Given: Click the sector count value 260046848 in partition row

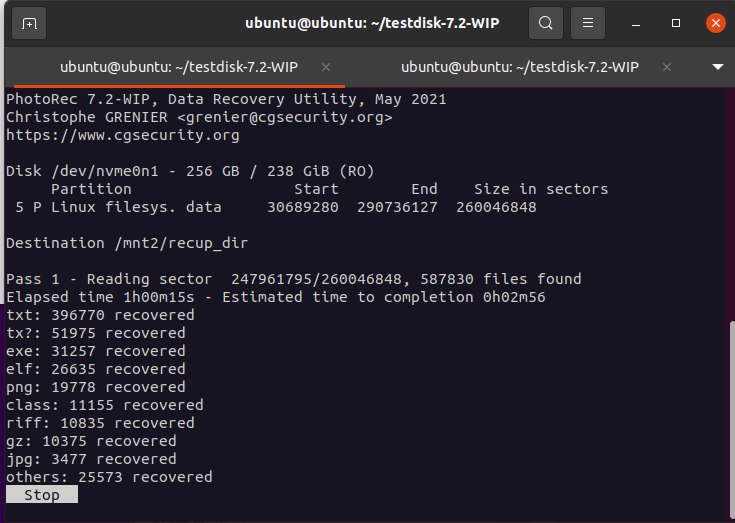Looking at the screenshot, I should 496,207.
